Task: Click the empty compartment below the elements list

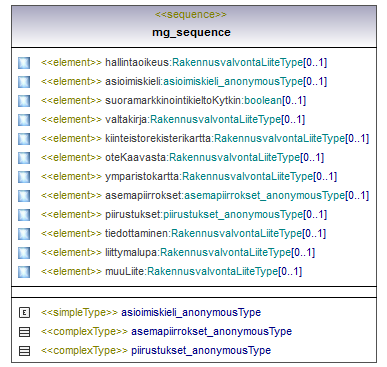Action: tap(194, 292)
